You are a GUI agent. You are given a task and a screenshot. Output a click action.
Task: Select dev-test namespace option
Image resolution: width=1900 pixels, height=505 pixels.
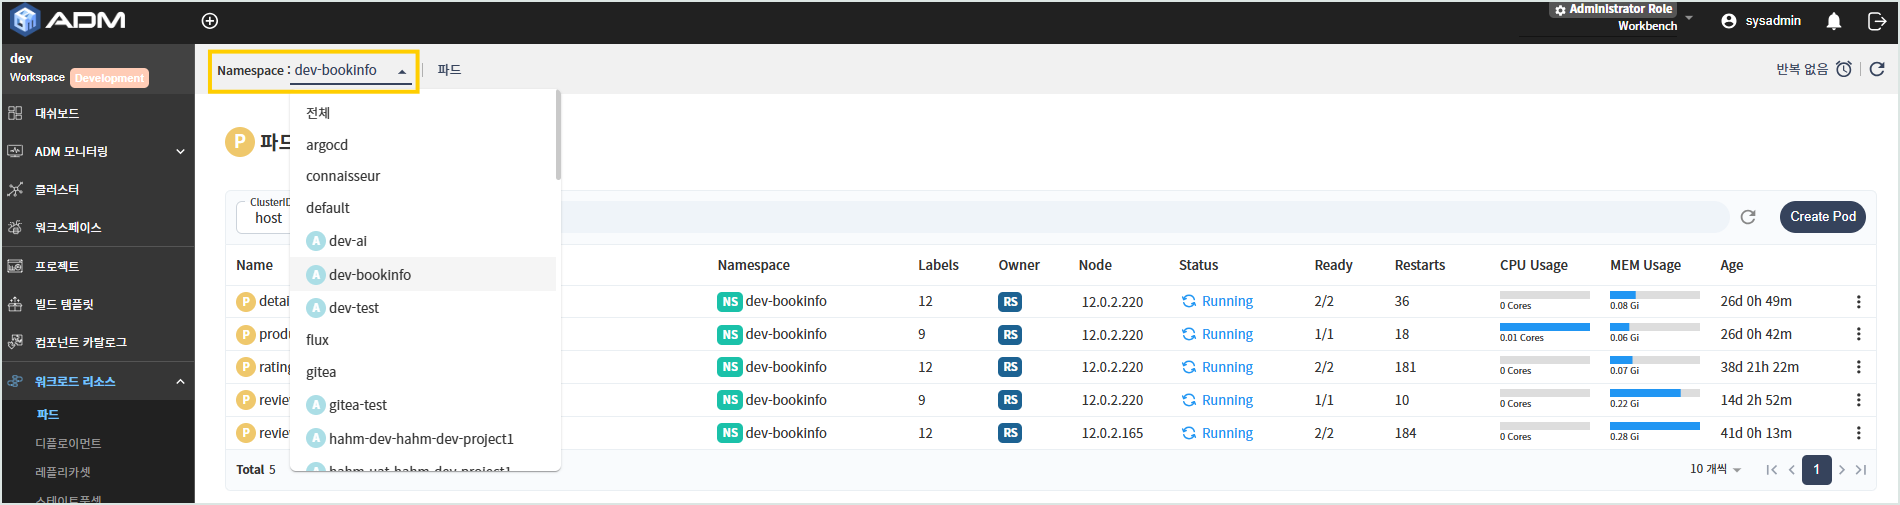coord(424,308)
